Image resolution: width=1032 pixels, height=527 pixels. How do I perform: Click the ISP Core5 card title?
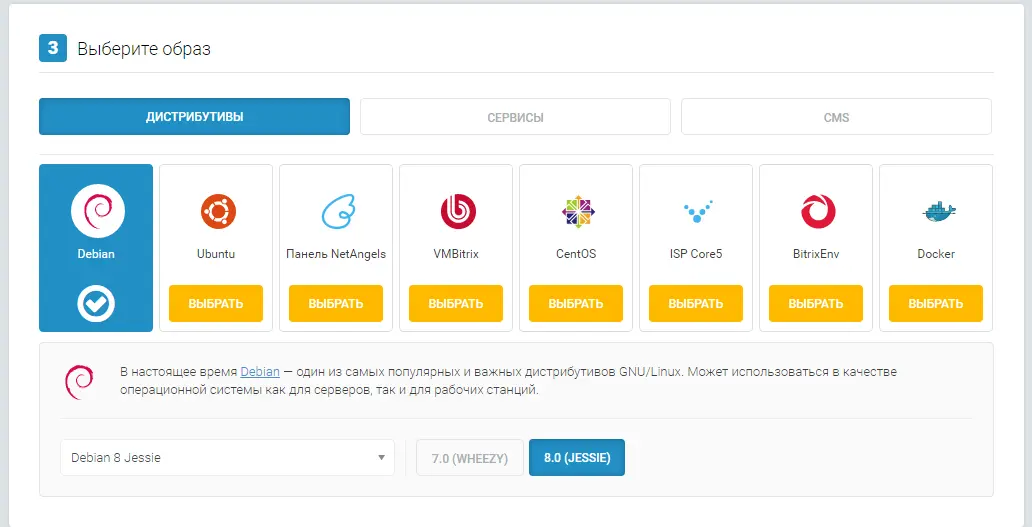tap(696, 254)
